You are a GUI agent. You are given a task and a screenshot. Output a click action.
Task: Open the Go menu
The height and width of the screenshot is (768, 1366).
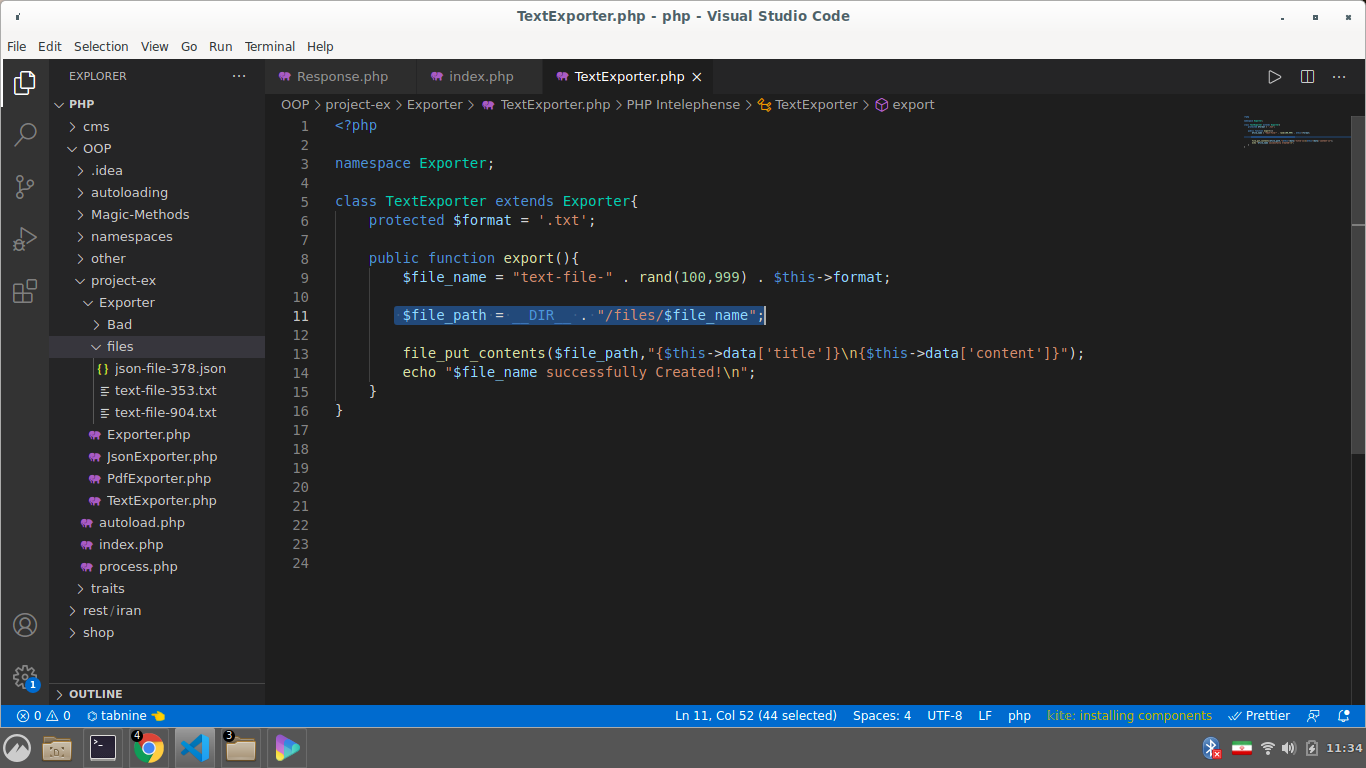click(189, 46)
